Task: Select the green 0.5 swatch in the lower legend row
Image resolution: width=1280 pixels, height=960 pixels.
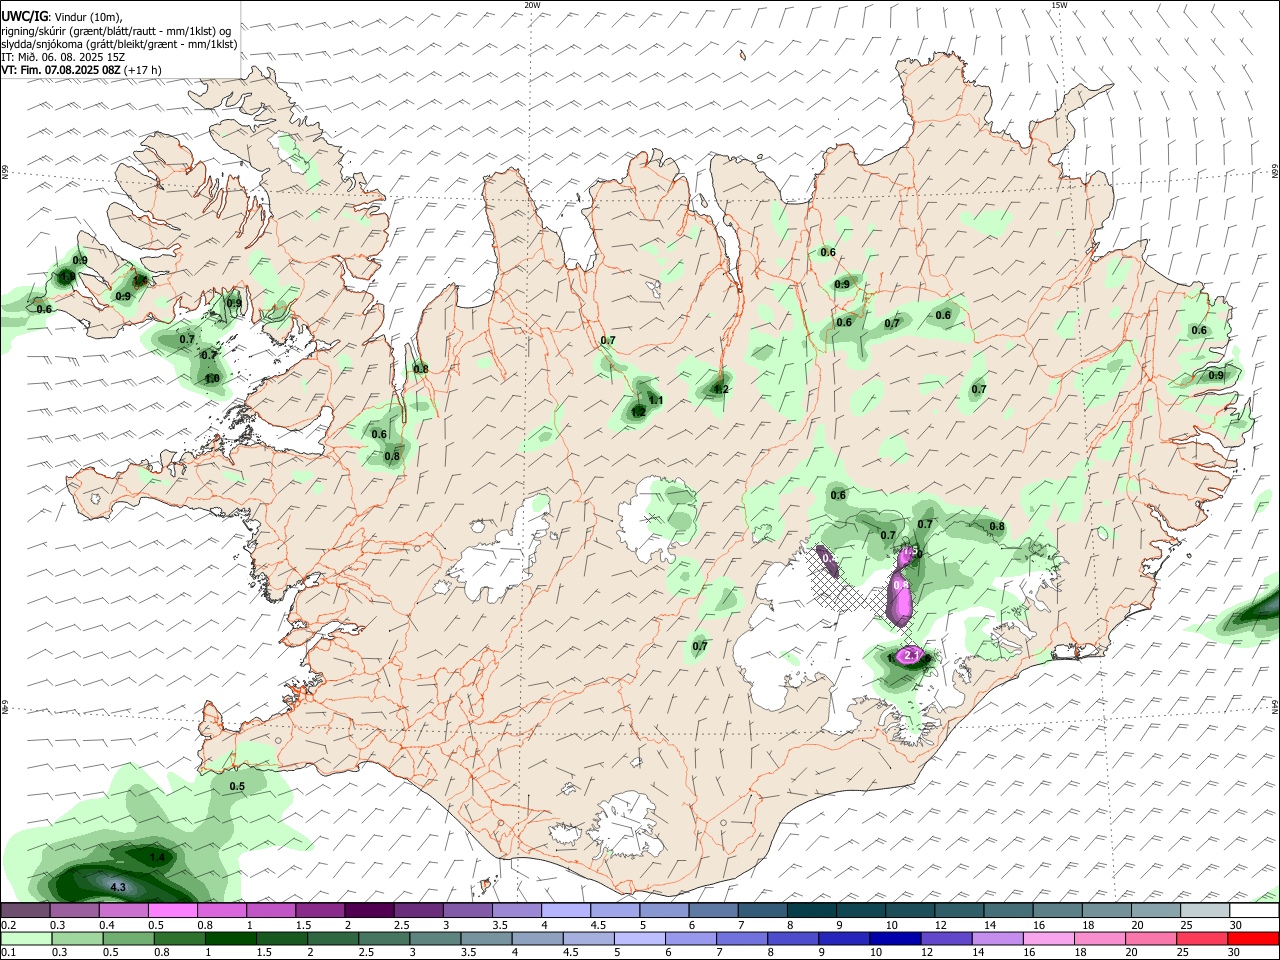Action: [128, 938]
